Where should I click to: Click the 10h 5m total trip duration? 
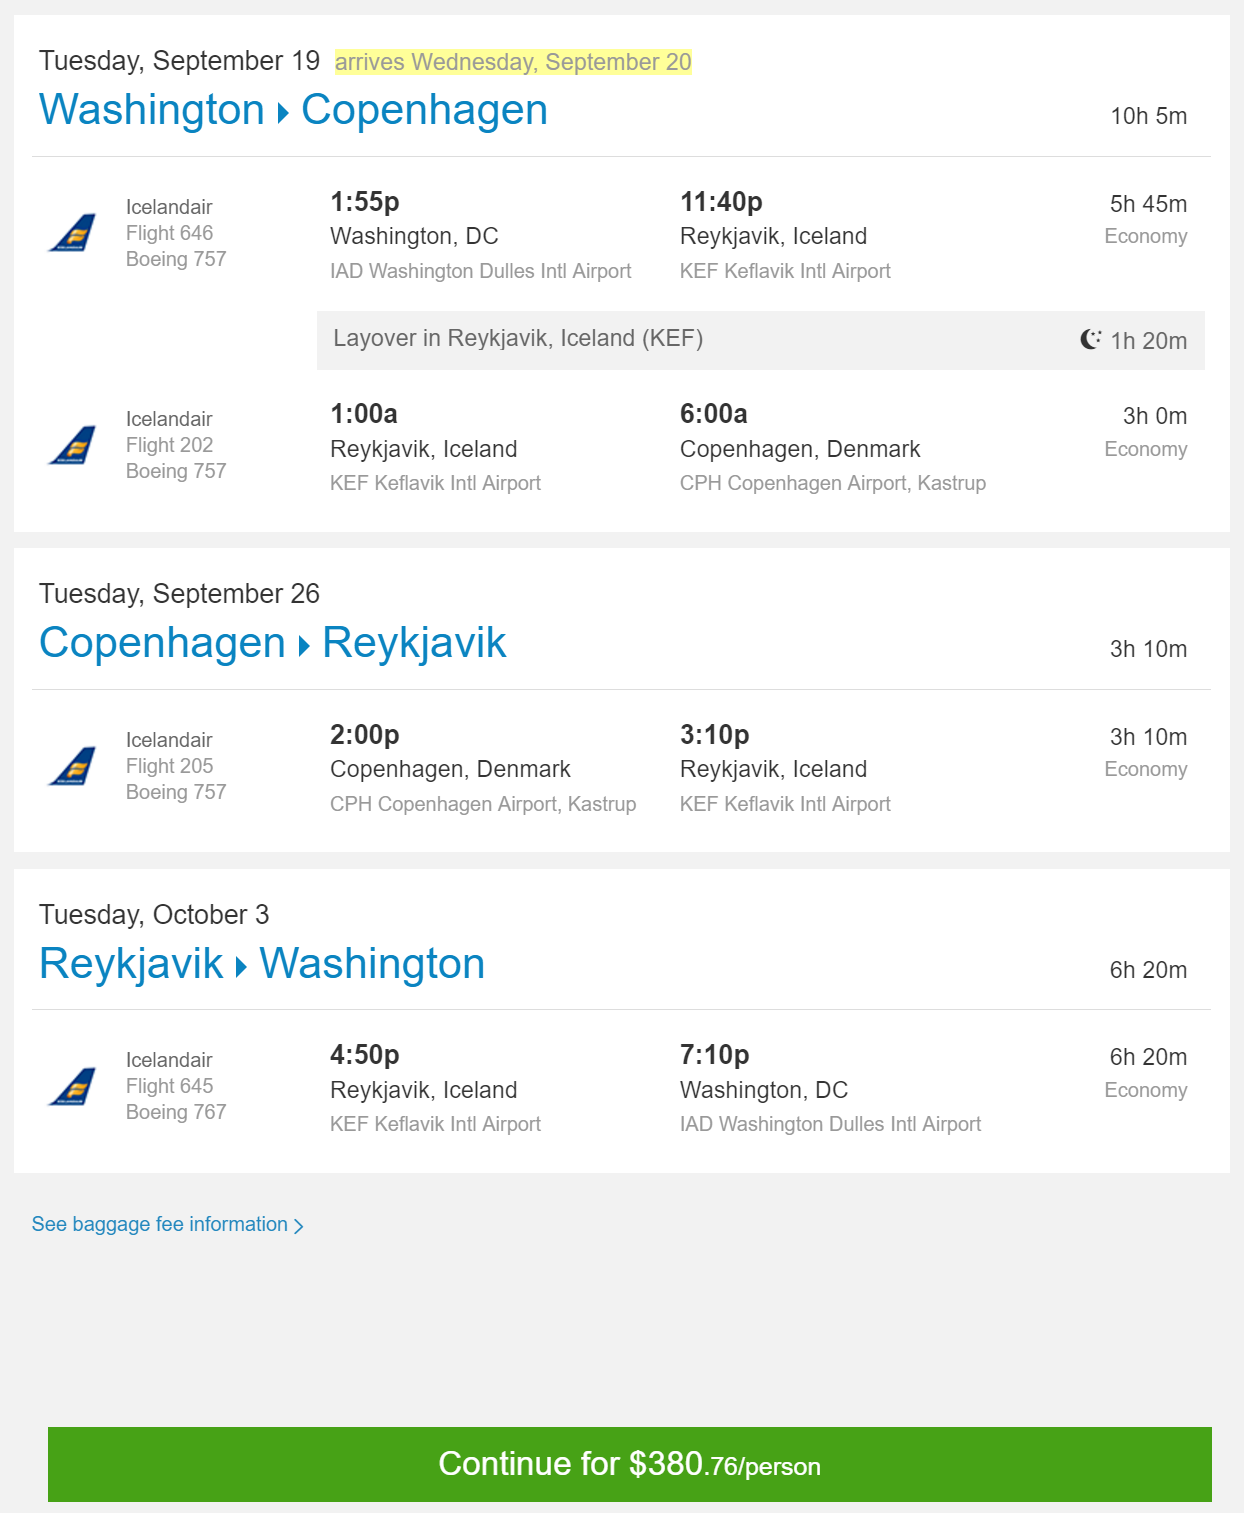point(1149,116)
